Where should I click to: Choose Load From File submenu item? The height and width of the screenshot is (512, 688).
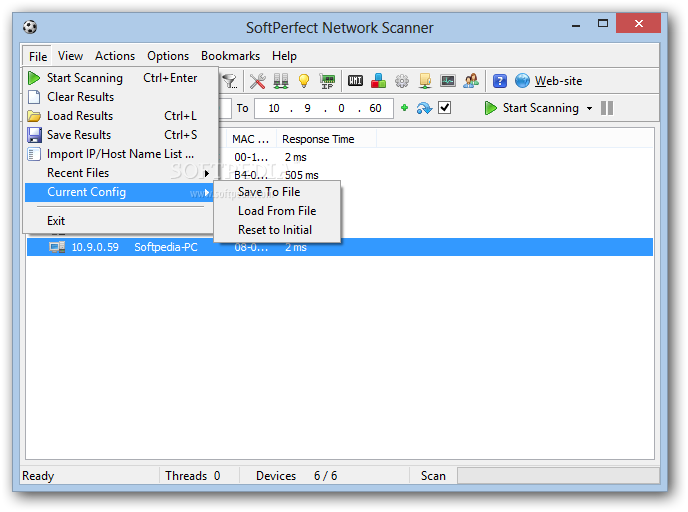pos(277,211)
